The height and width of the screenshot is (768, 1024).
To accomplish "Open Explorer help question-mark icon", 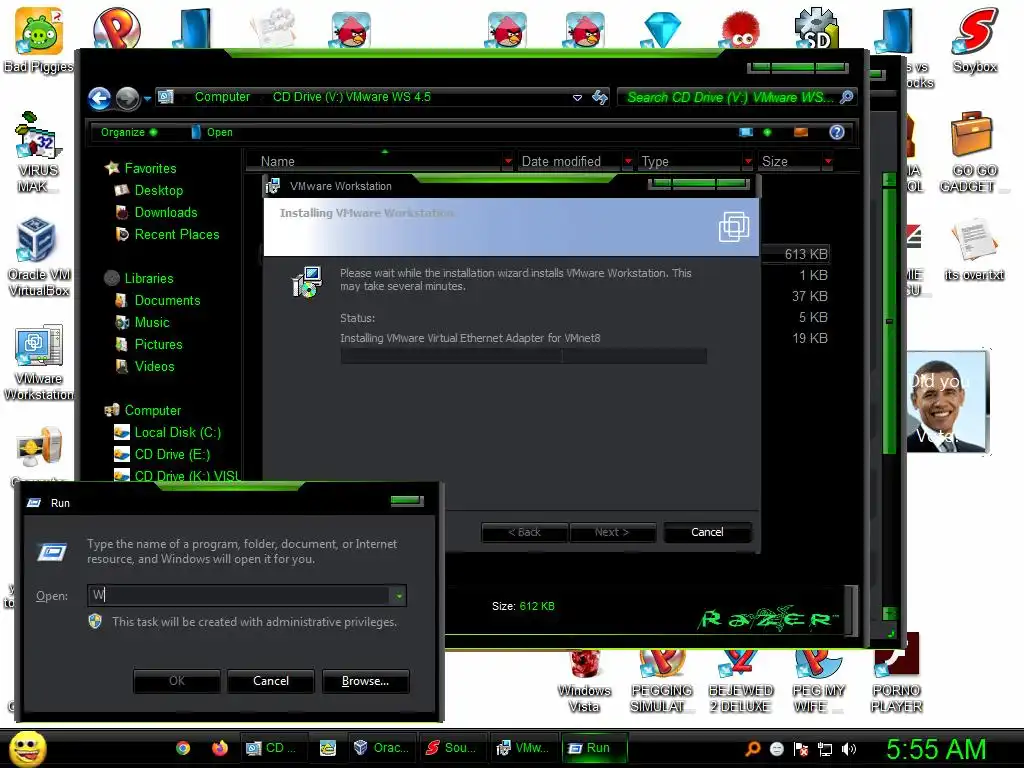I will tap(837, 133).
